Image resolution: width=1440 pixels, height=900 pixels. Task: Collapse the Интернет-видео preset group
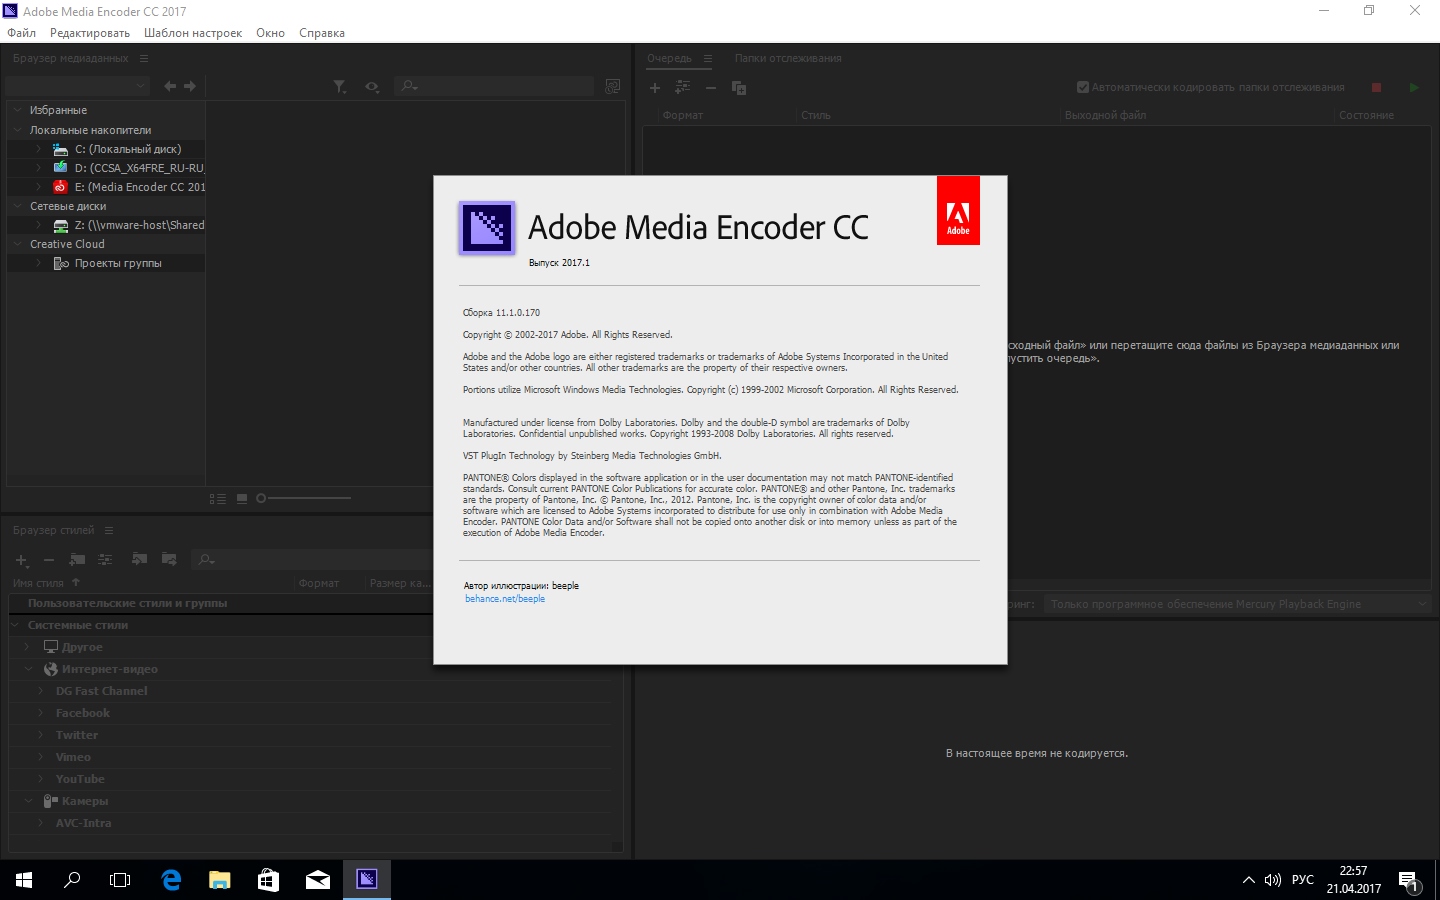coord(28,669)
